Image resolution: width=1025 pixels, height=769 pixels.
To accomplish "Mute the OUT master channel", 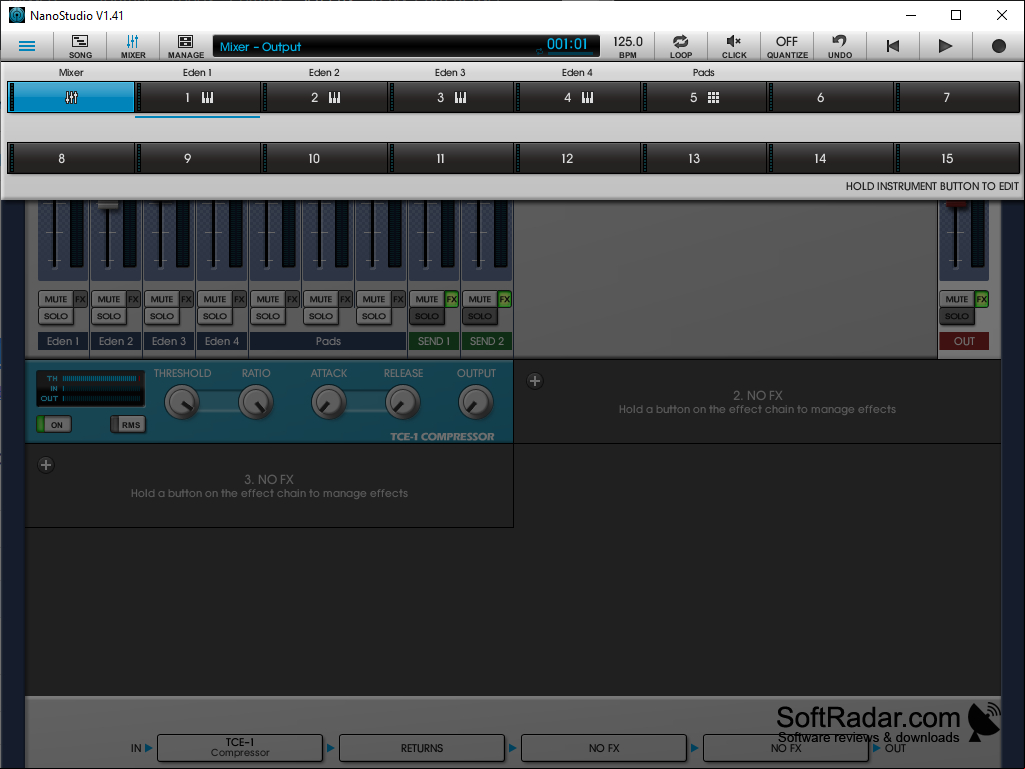I will [957, 299].
